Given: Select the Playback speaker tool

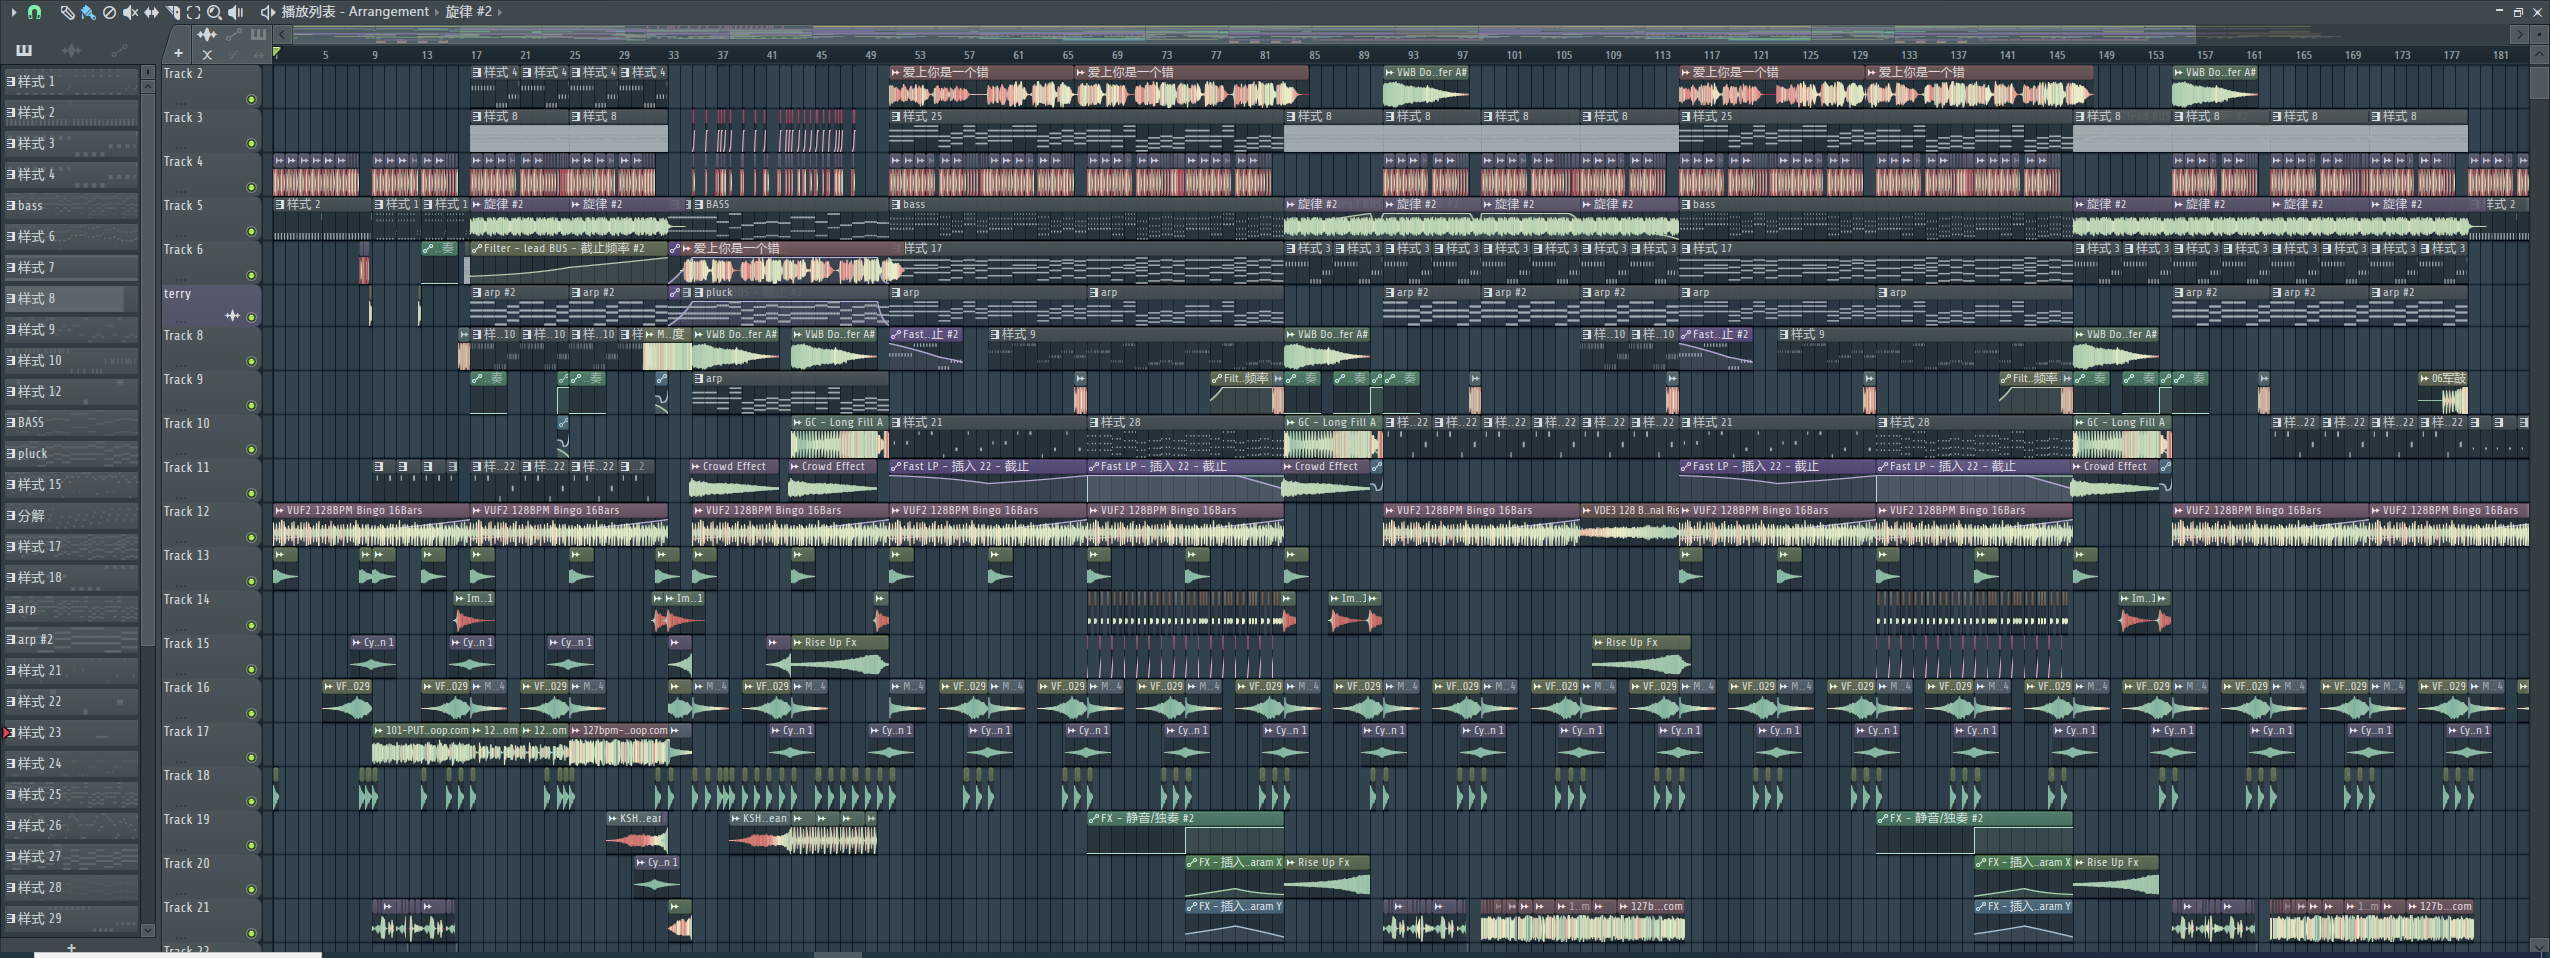Looking at the screenshot, I should pyautogui.click(x=236, y=12).
